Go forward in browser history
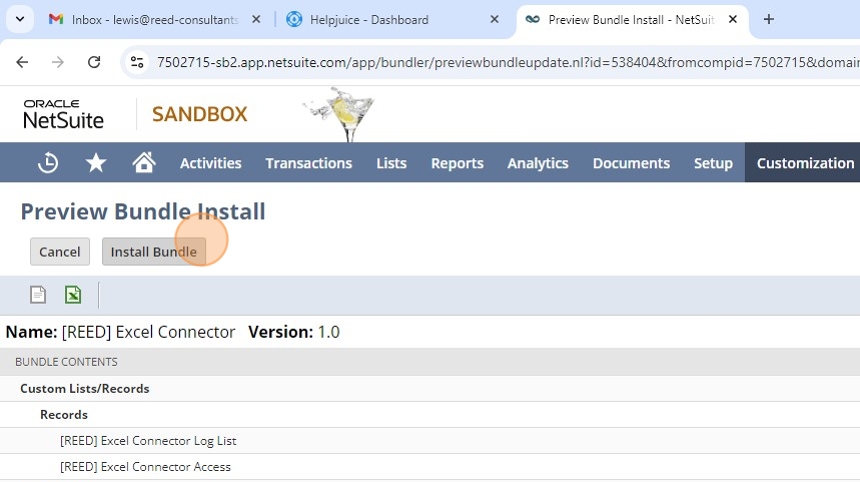860x482 pixels. 58,62
